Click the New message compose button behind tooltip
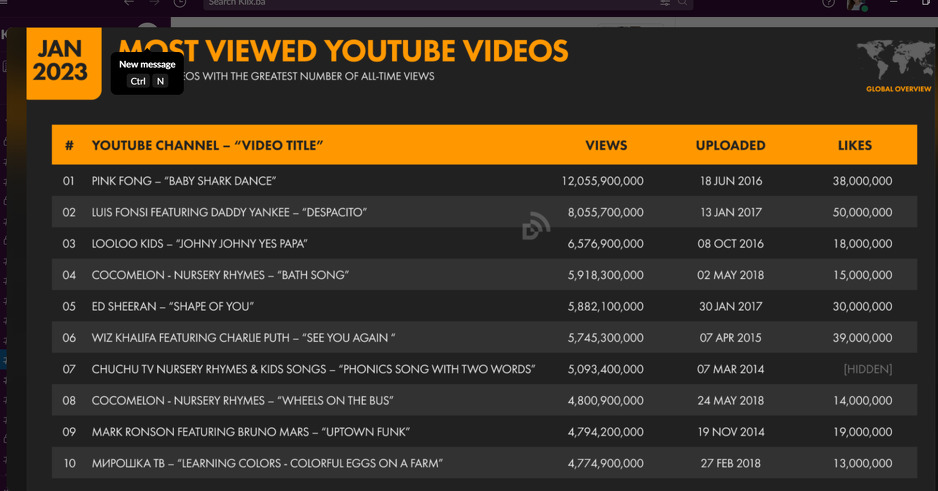938x491 pixels. pyautogui.click(x=147, y=30)
